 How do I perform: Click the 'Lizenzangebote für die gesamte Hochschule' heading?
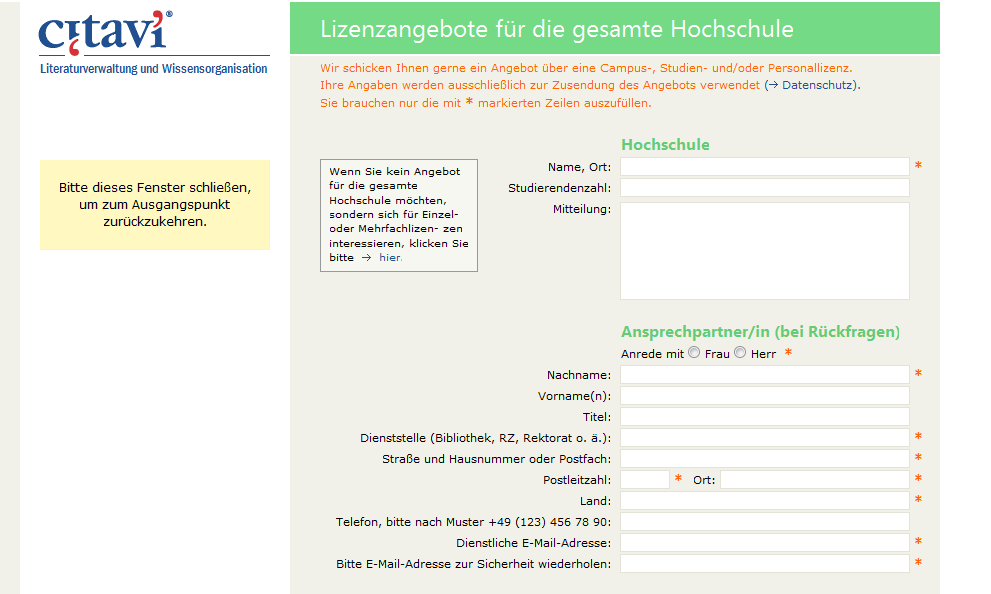[557, 29]
